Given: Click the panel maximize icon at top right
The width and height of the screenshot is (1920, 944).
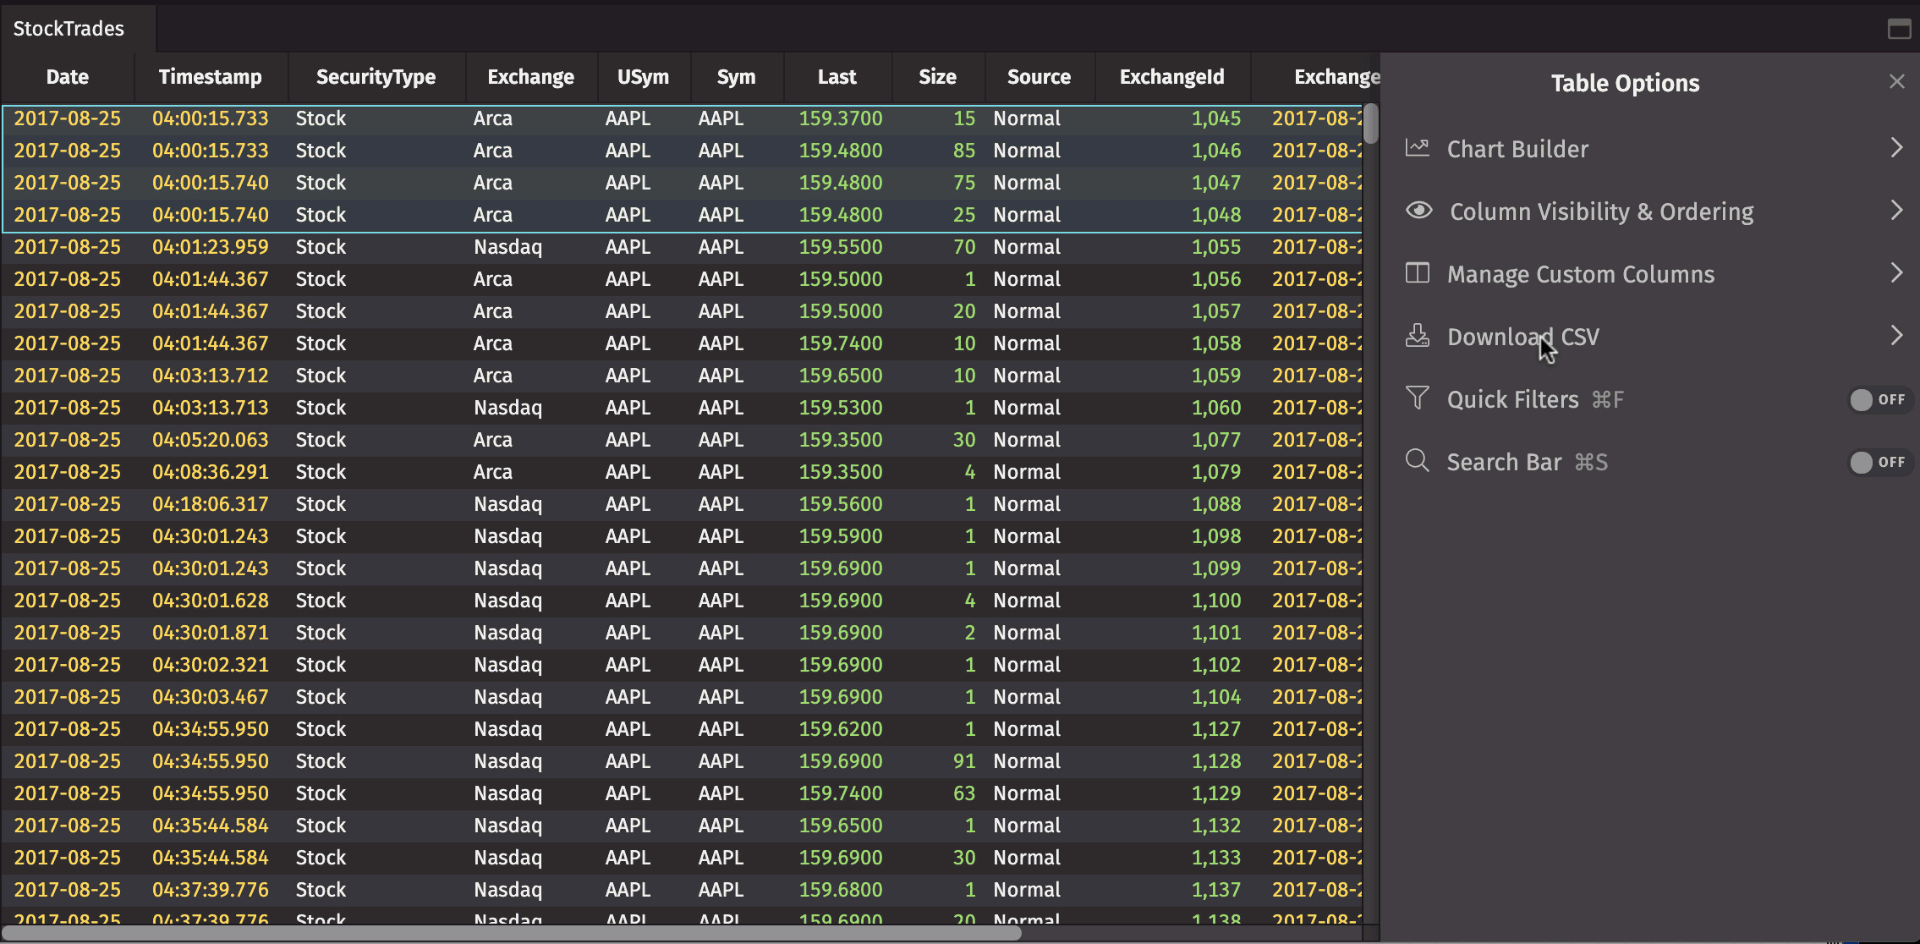Looking at the screenshot, I should pyautogui.click(x=1898, y=29).
